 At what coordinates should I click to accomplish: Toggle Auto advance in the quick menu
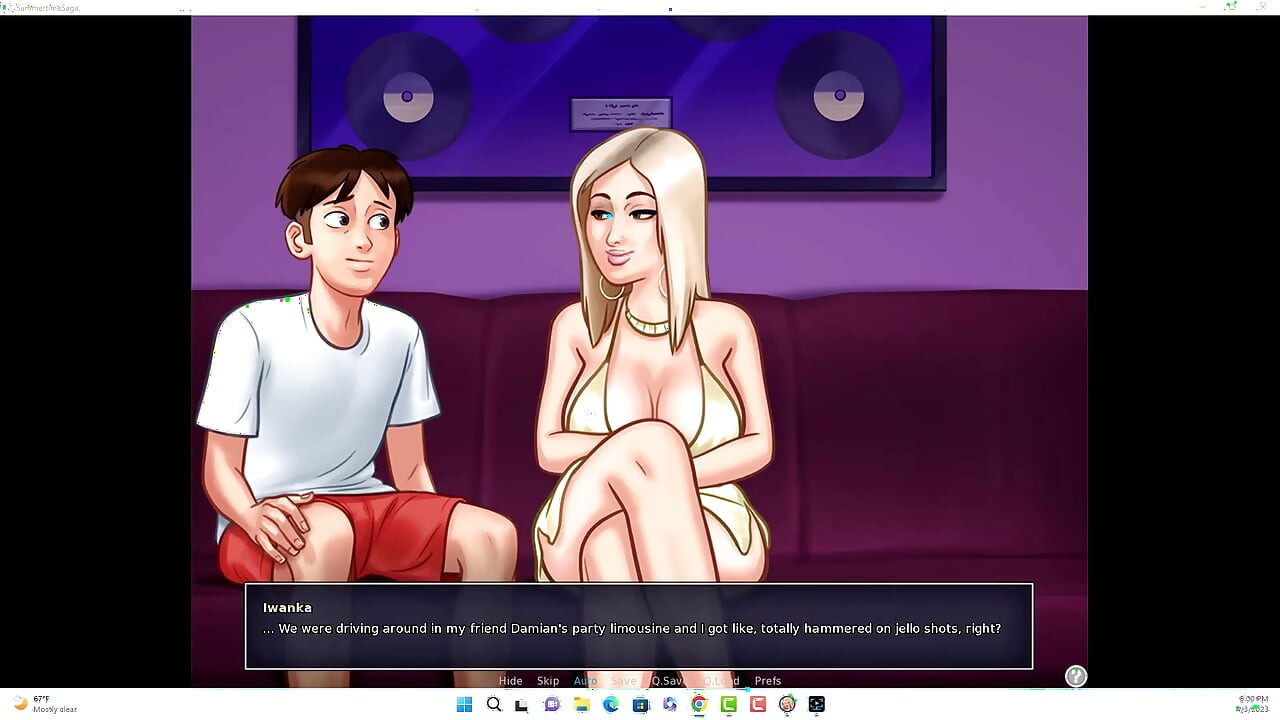click(585, 681)
